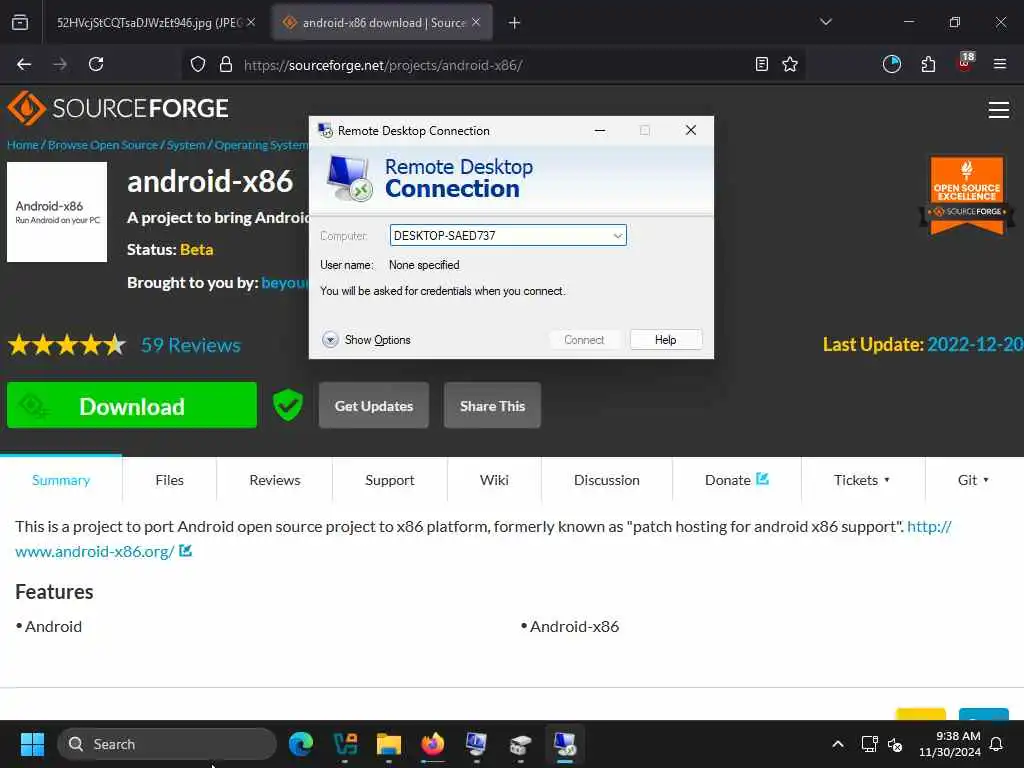Open the extension with 18 badge

pyautogui.click(x=965, y=63)
